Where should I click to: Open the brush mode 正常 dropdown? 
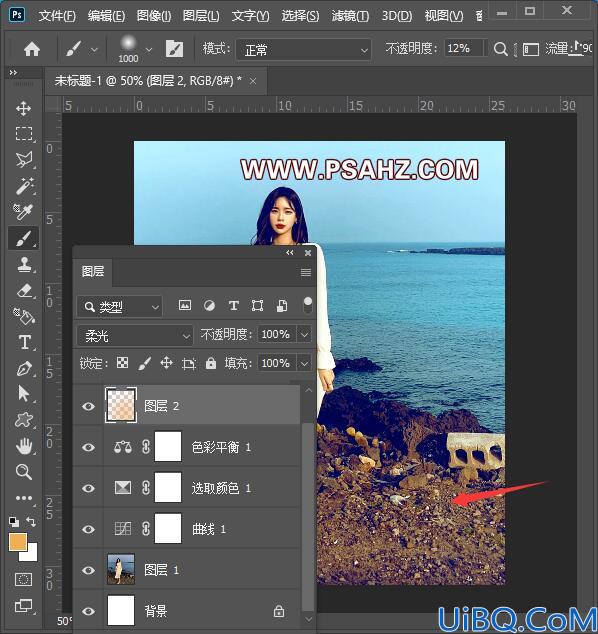303,50
